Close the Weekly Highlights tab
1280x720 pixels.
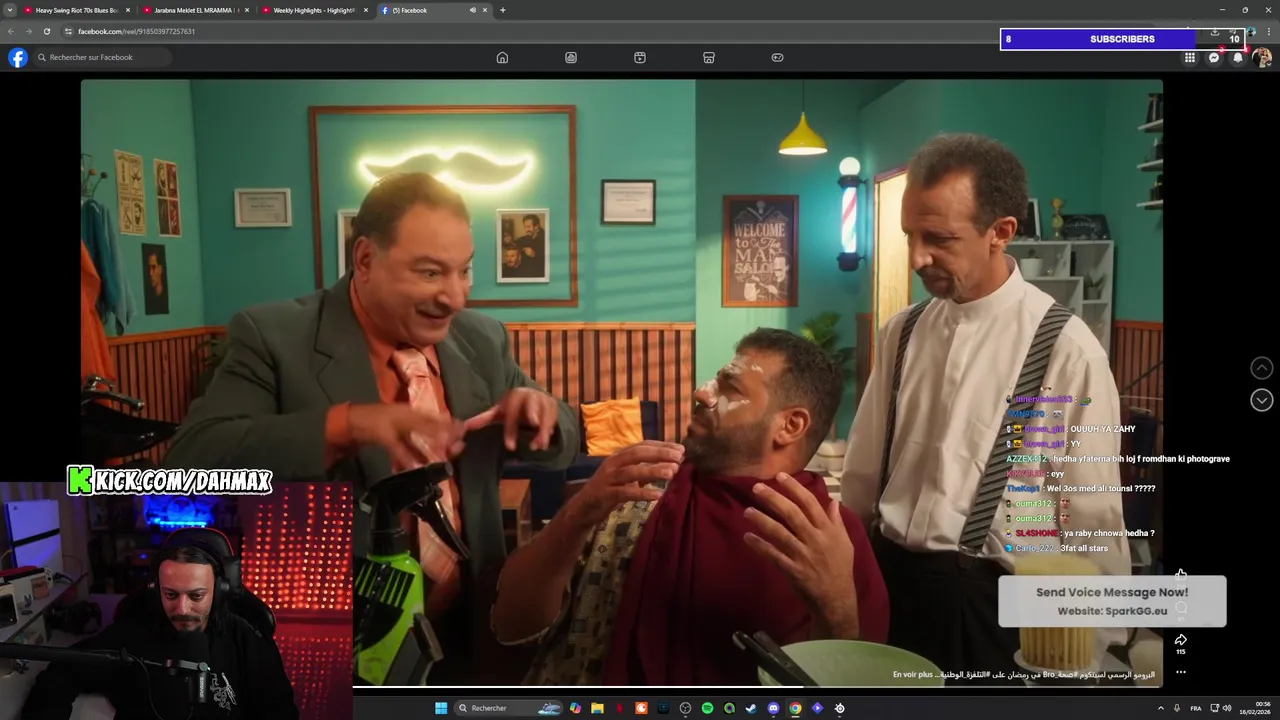click(366, 10)
